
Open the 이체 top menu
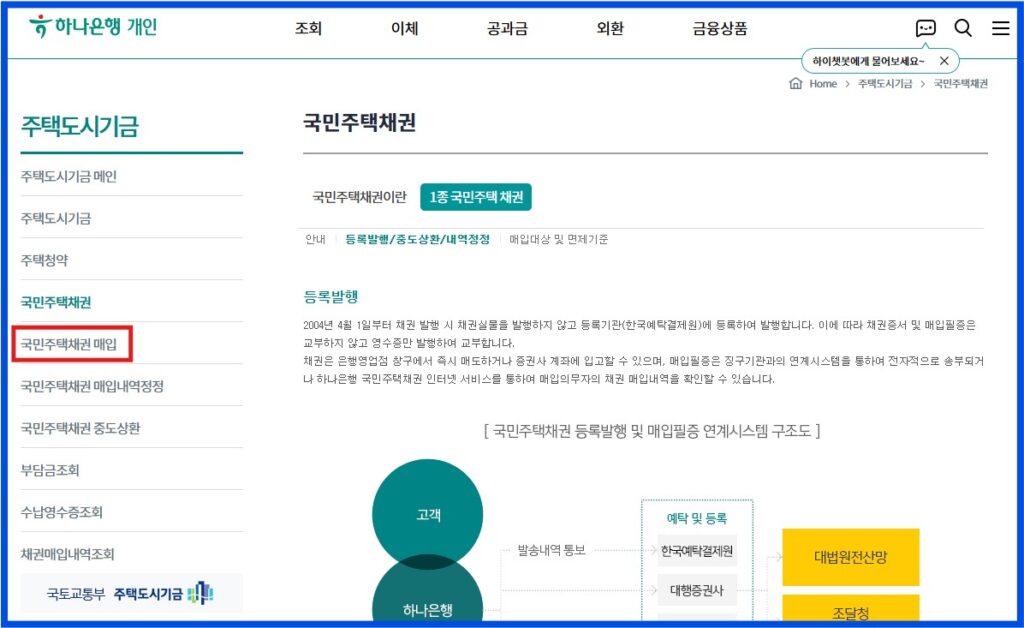pos(404,29)
